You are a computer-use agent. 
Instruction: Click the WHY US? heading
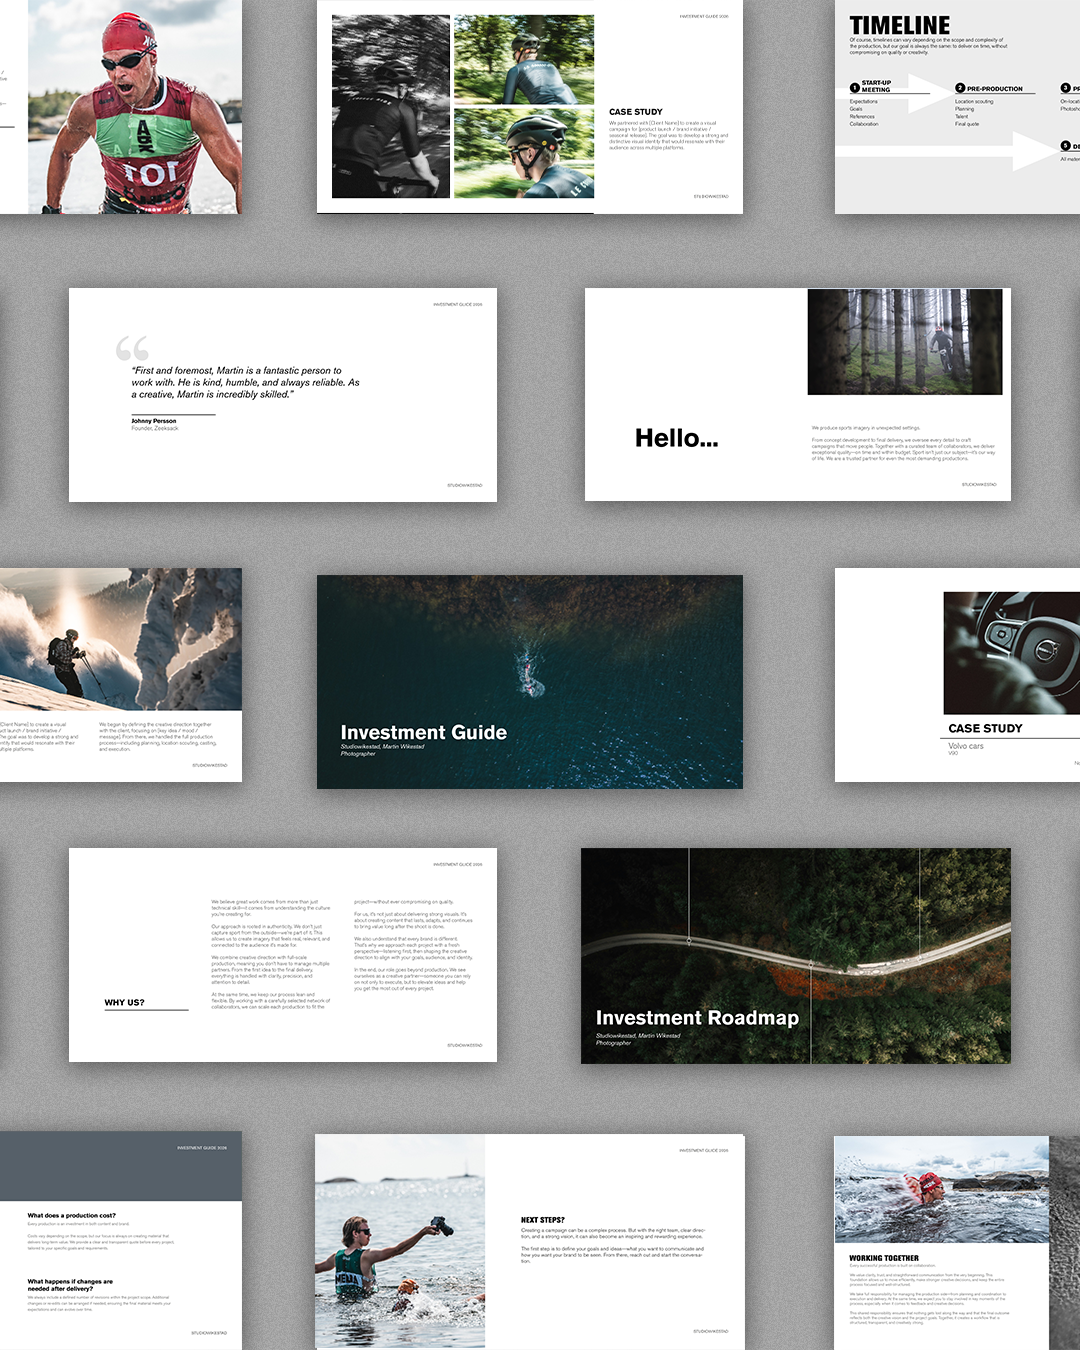tap(125, 1002)
